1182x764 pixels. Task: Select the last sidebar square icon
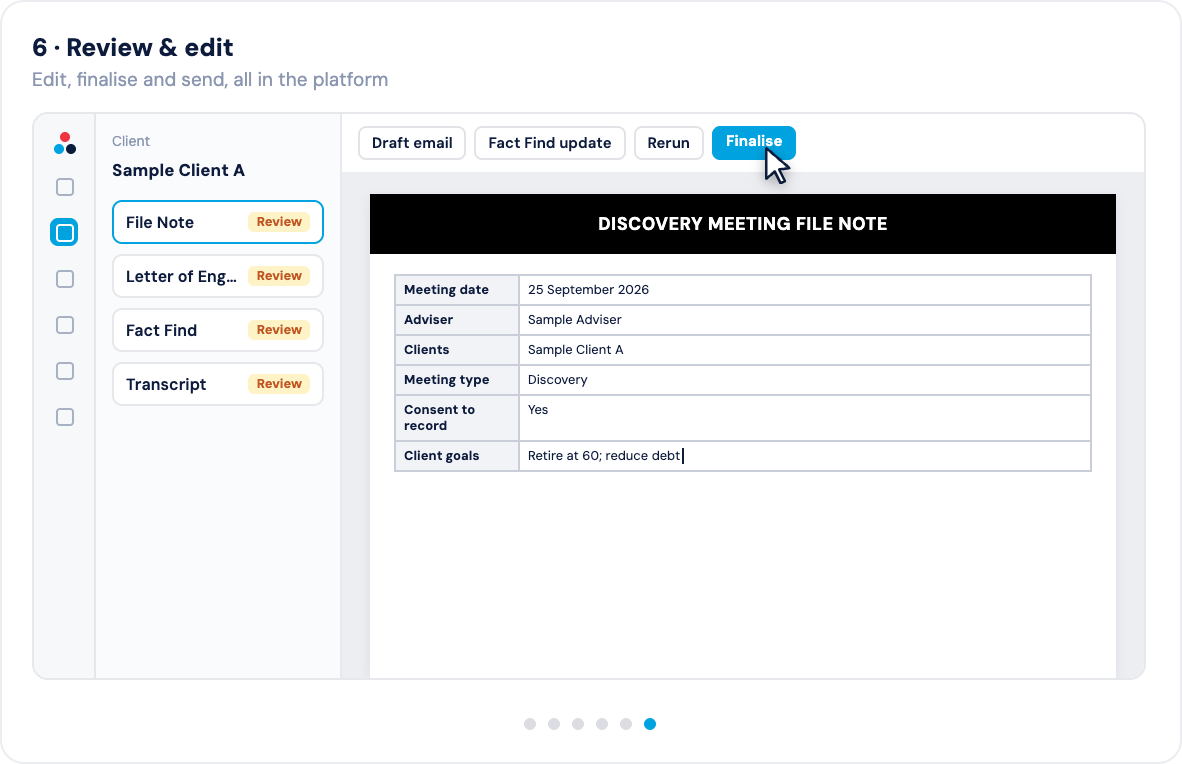pyautogui.click(x=65, y=417)
